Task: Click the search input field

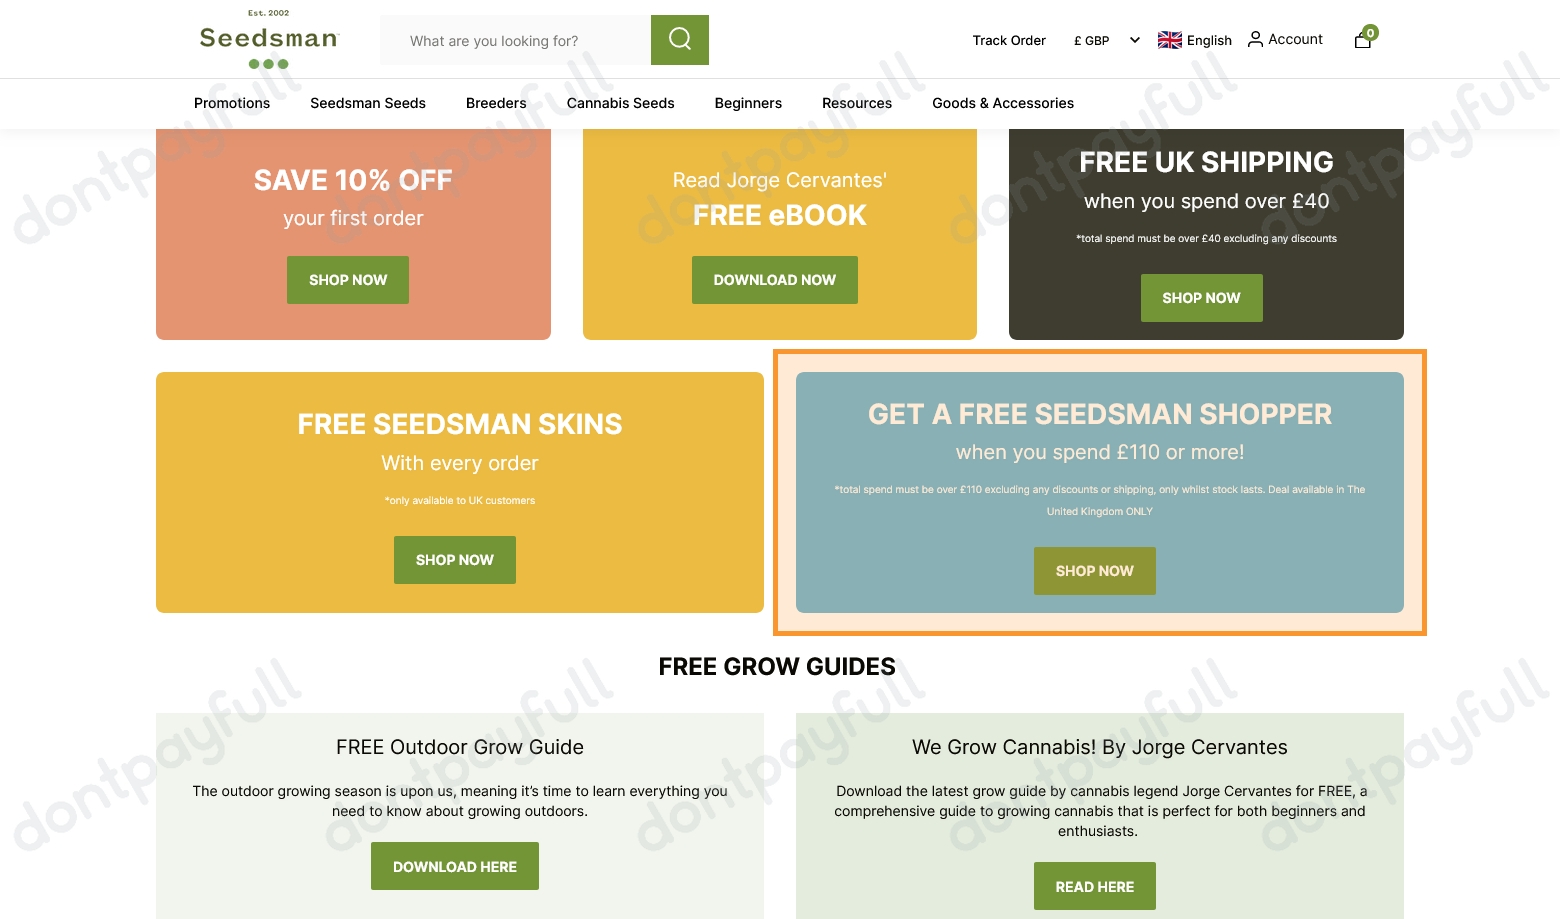Action: coord(515,40)
